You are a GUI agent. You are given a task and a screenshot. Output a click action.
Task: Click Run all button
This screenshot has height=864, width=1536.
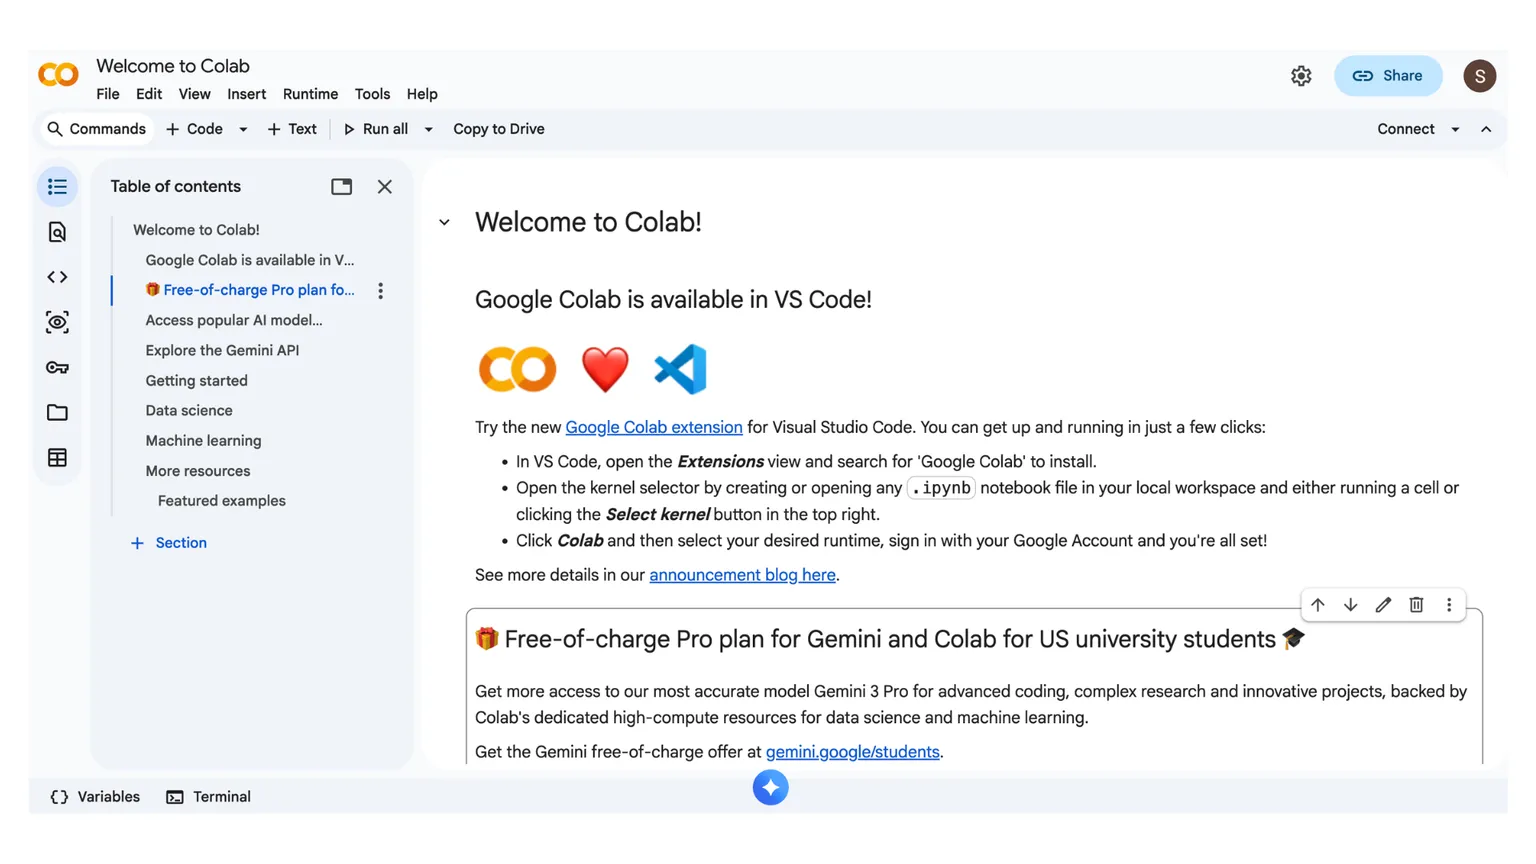376,129
